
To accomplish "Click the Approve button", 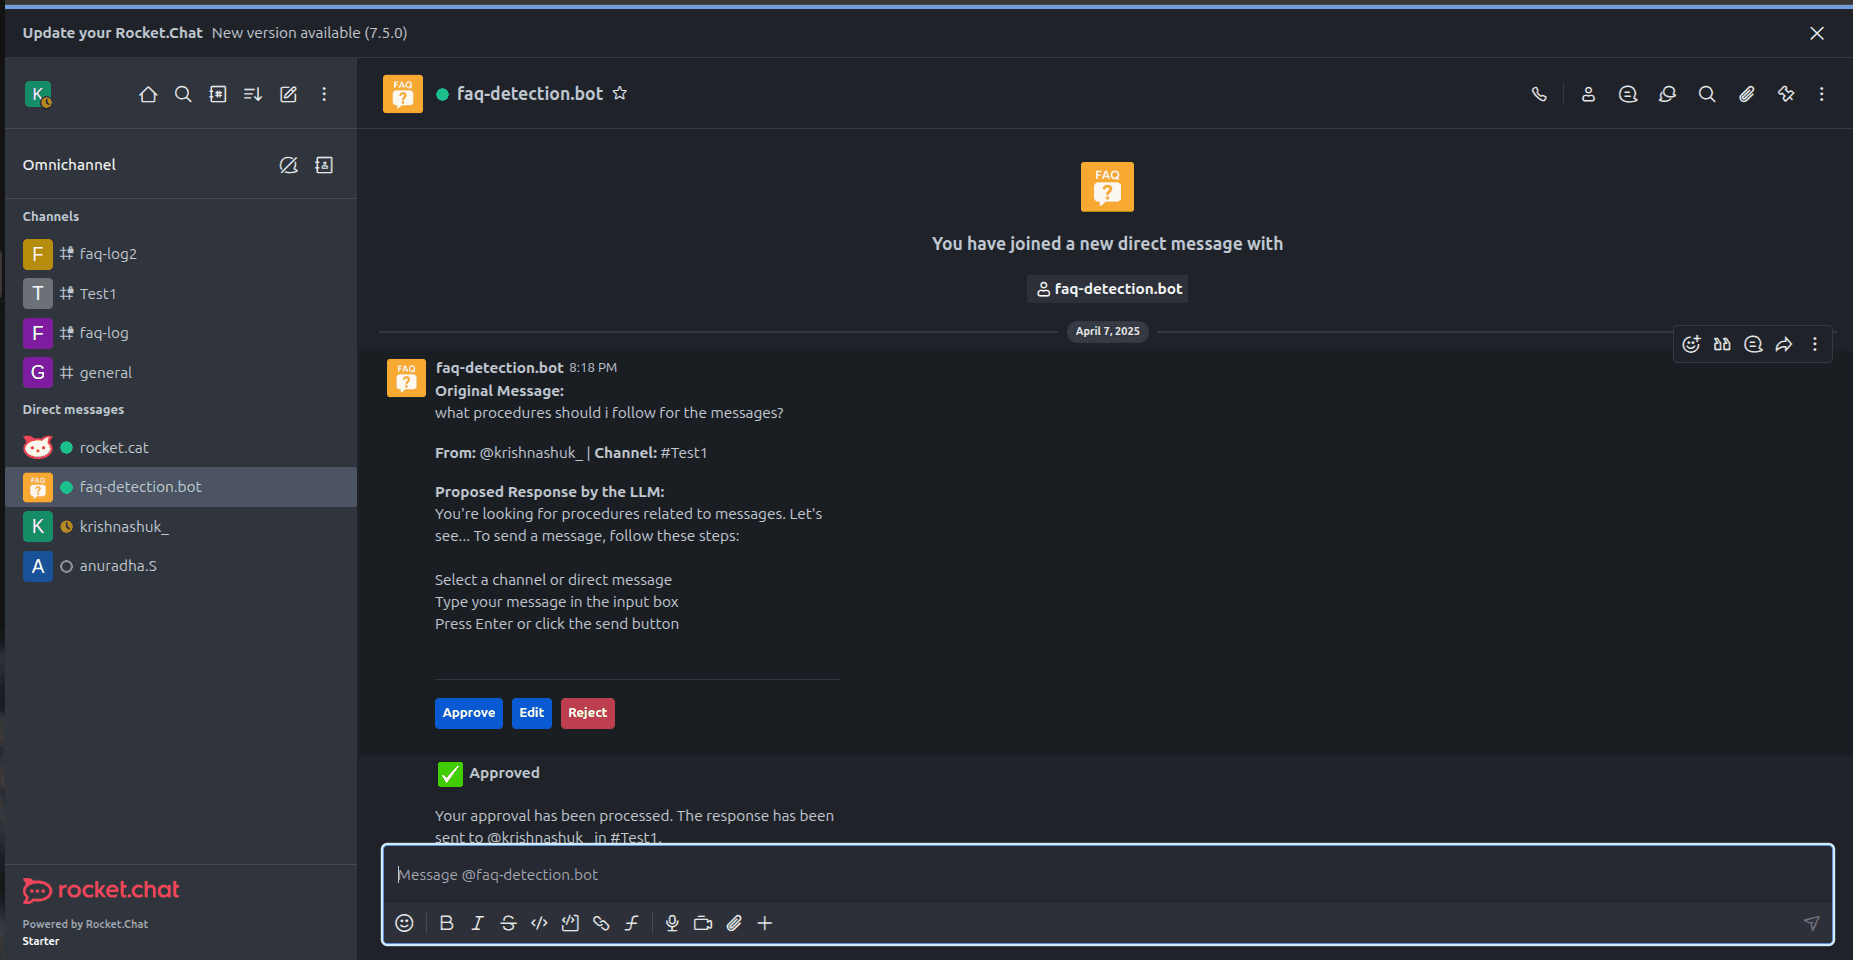I will 469,713.
